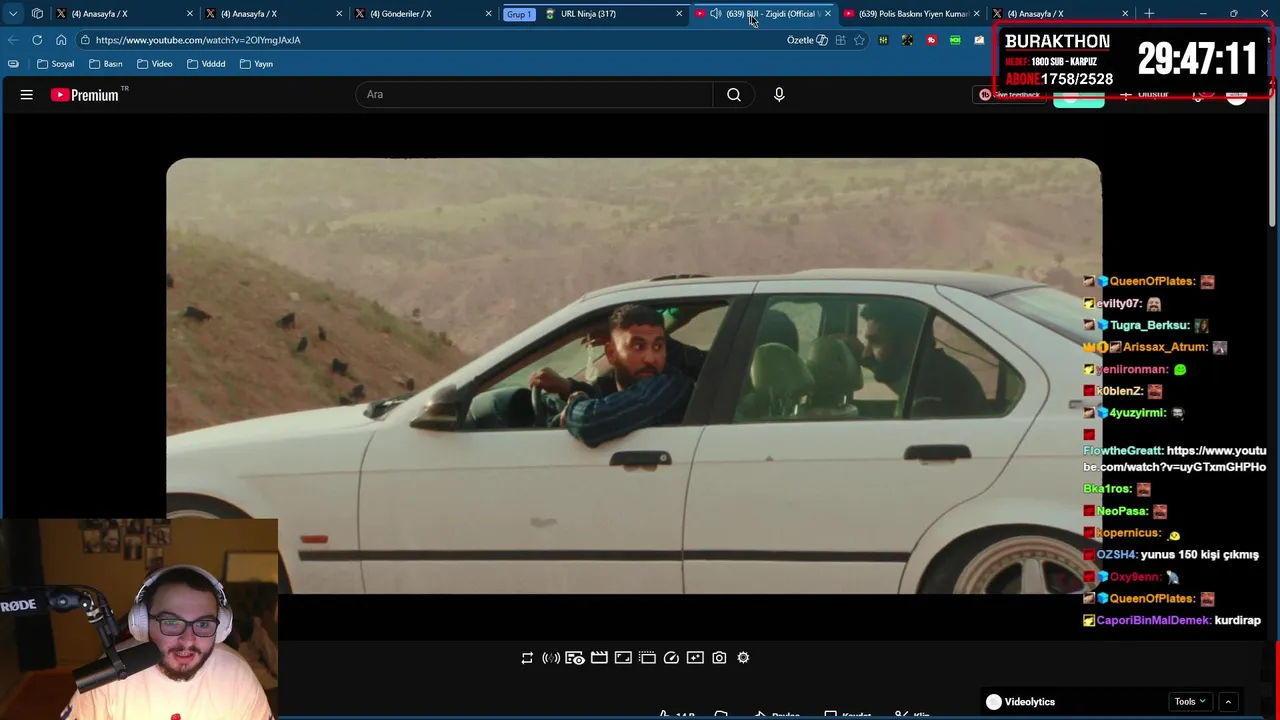Click the dotted-top window icon

(647, 658)
